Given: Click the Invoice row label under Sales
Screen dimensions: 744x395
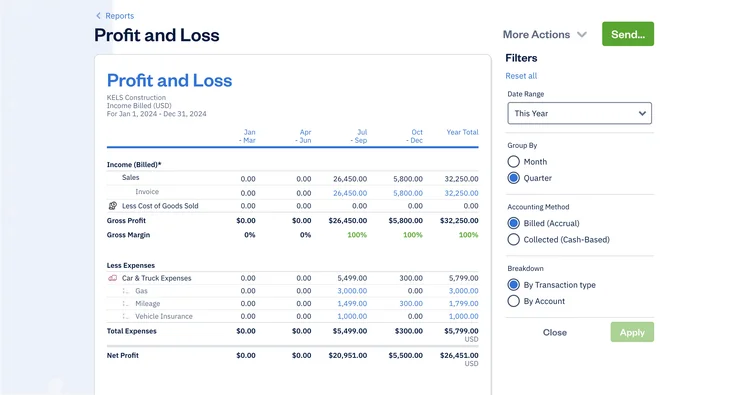Looking at the screenshot, I should [147, 192].
